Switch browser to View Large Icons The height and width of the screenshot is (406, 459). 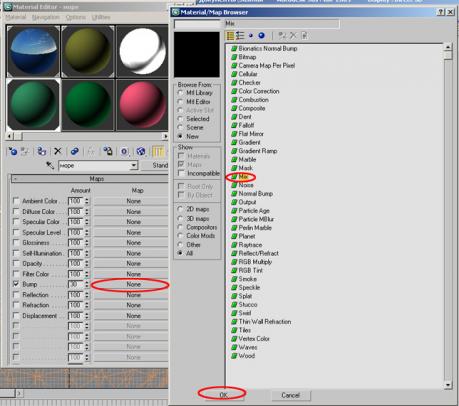point(262,36)
